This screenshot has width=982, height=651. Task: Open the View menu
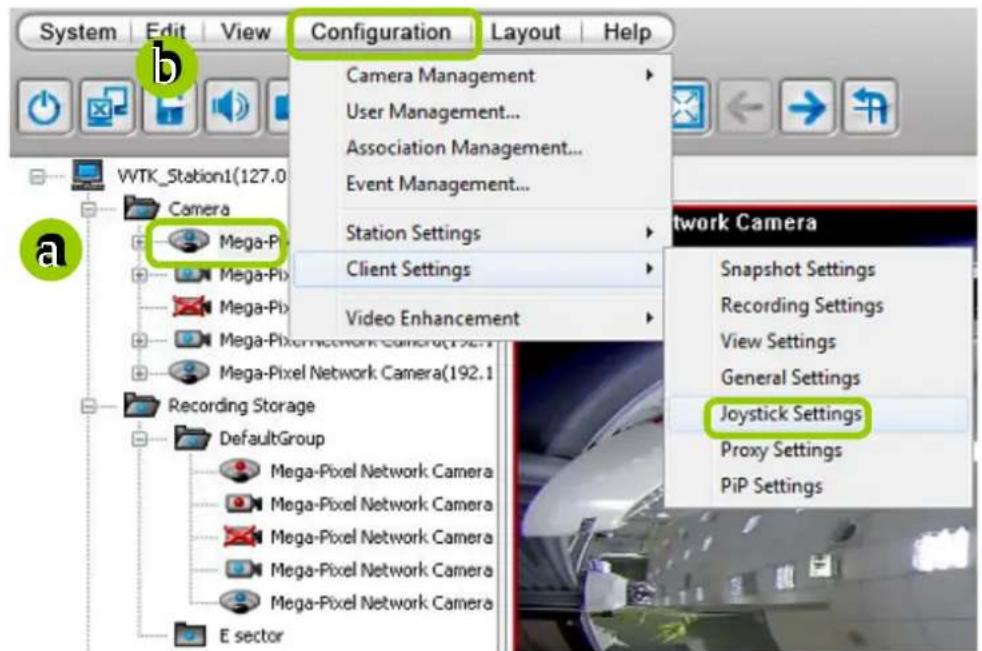click(x=245, y=31)
